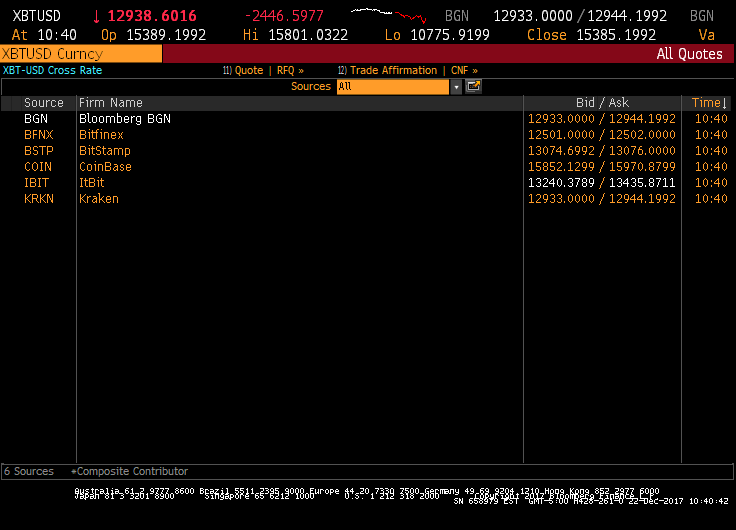Click the BitStamp firm name
This screenshot has width=736, height=530.
point(105,151)
